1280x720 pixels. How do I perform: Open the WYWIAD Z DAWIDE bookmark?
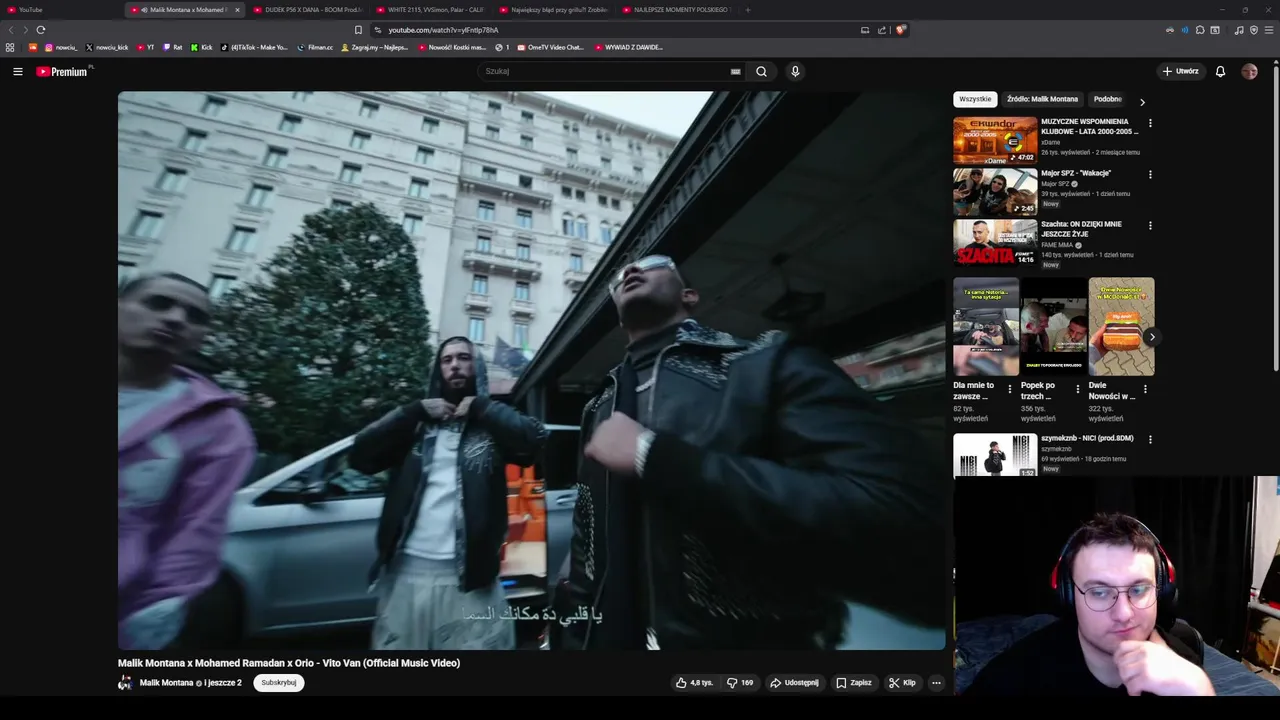(628, 47)
